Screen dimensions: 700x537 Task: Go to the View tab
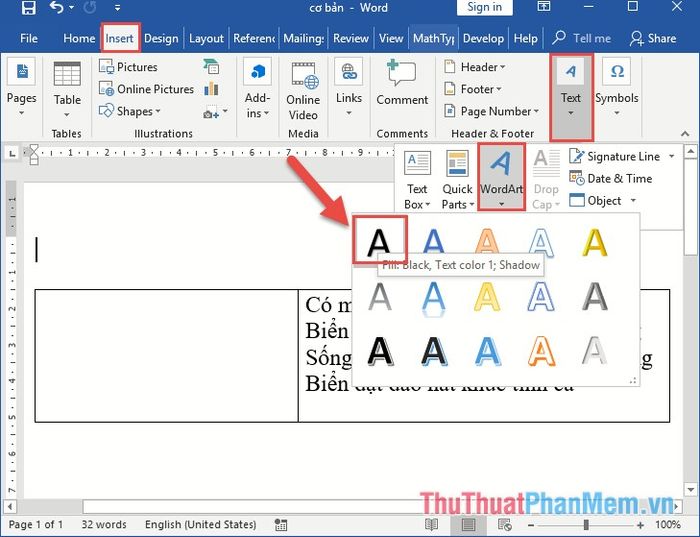pos(391,38)
